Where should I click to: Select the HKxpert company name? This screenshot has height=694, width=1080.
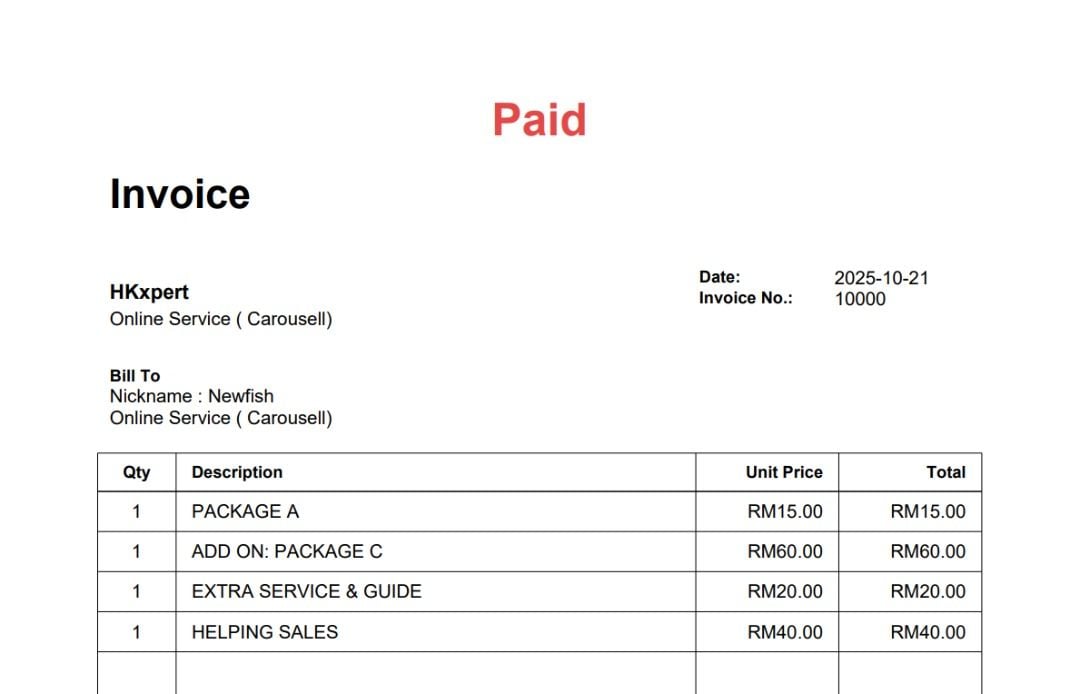pos(149,292)
